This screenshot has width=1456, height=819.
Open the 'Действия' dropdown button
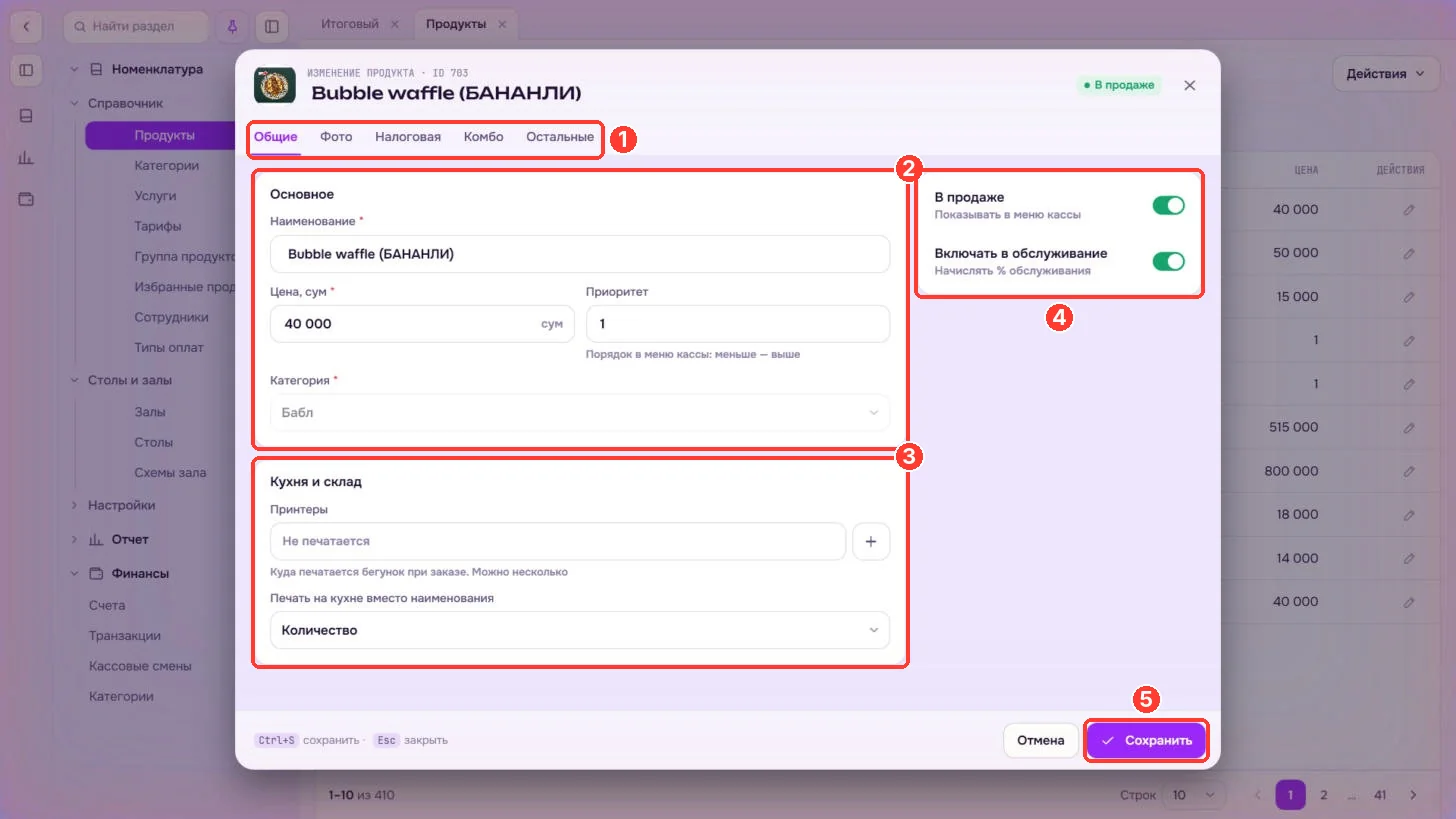(x=1390, y=73)
